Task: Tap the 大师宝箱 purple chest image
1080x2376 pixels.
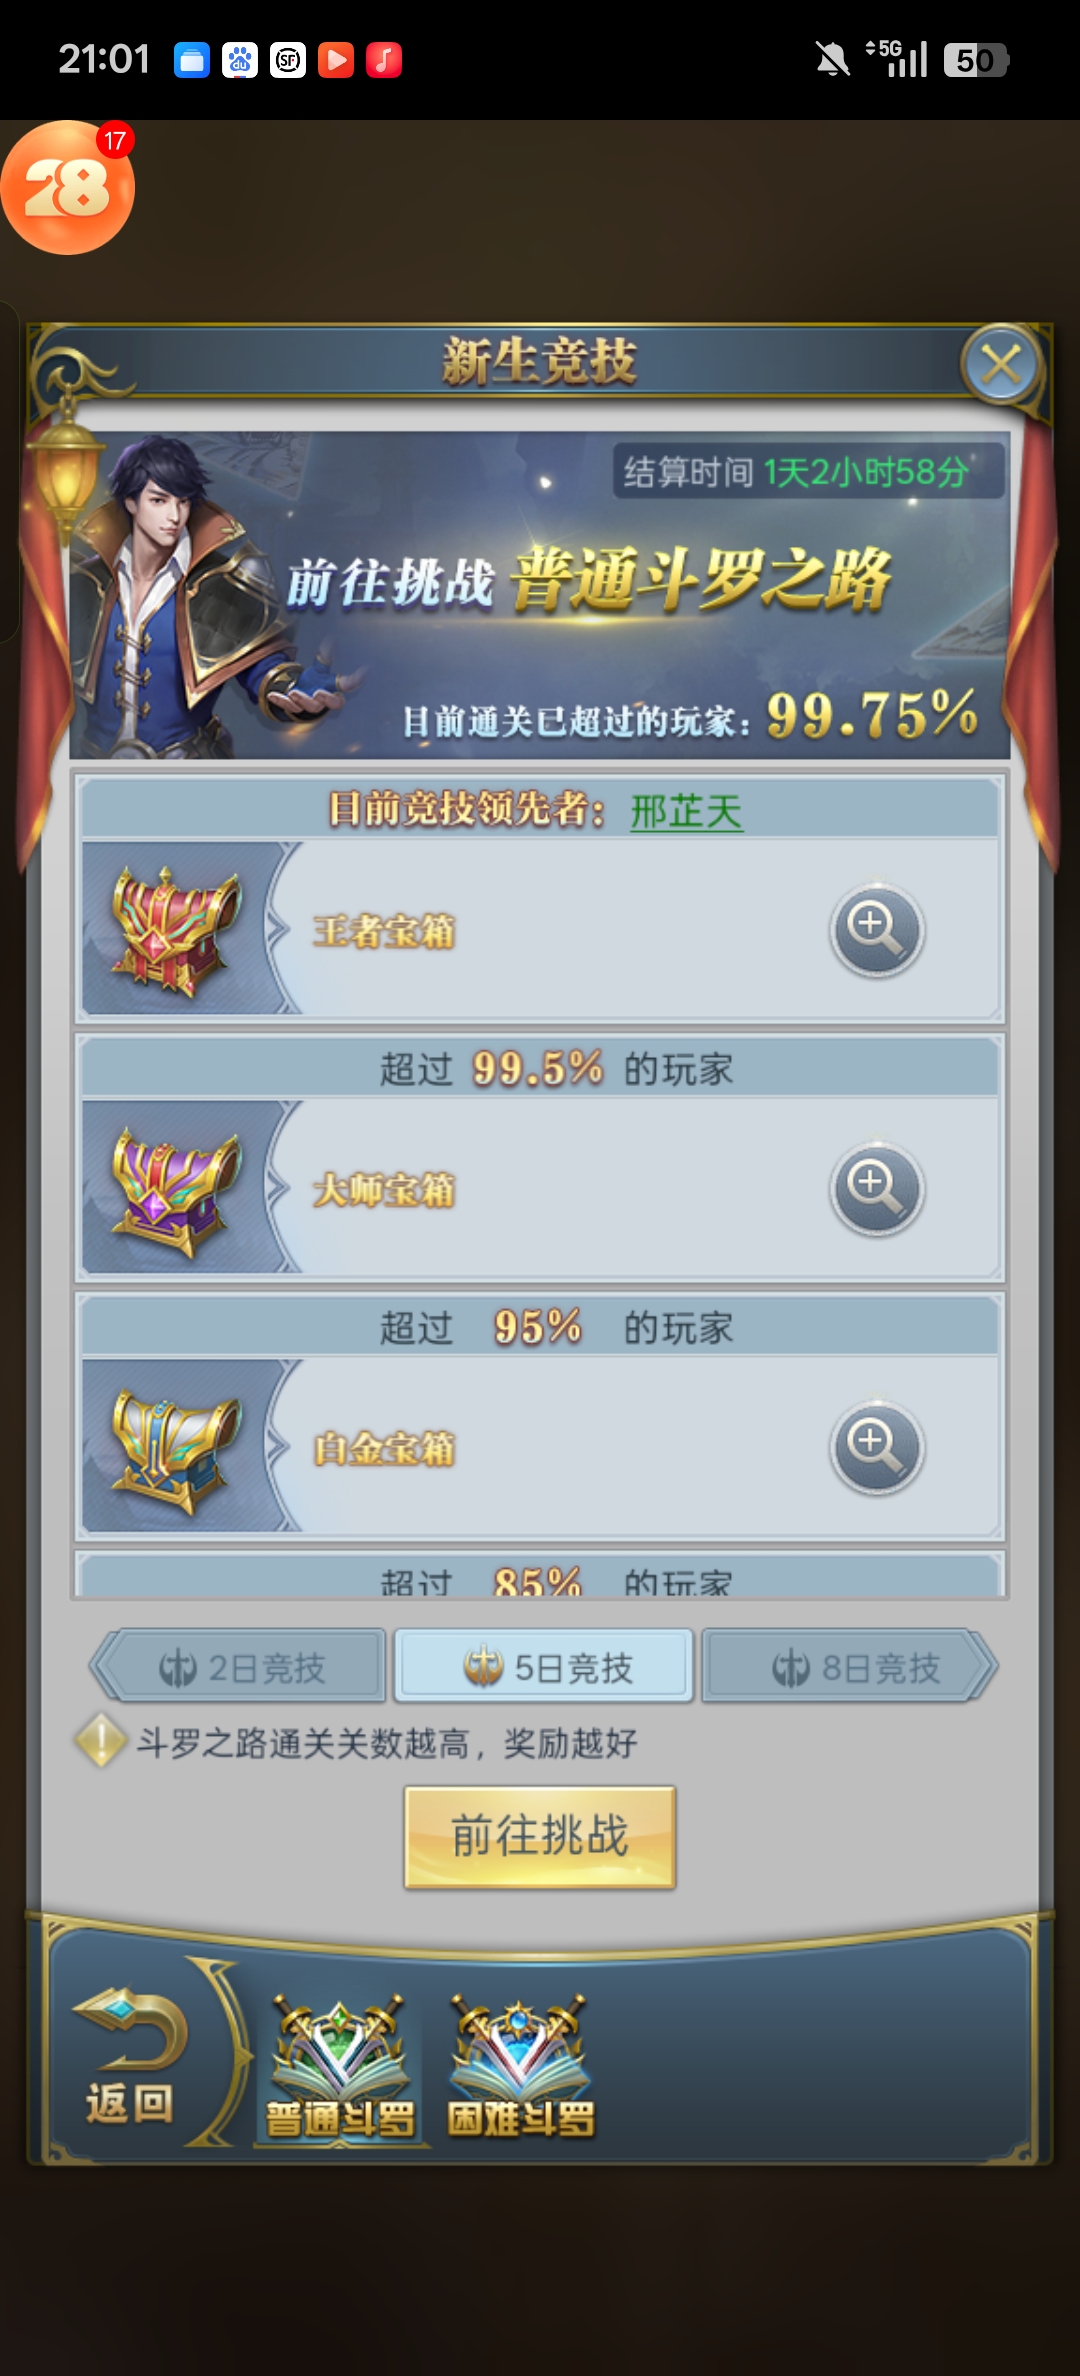Action: [175, 1189]
